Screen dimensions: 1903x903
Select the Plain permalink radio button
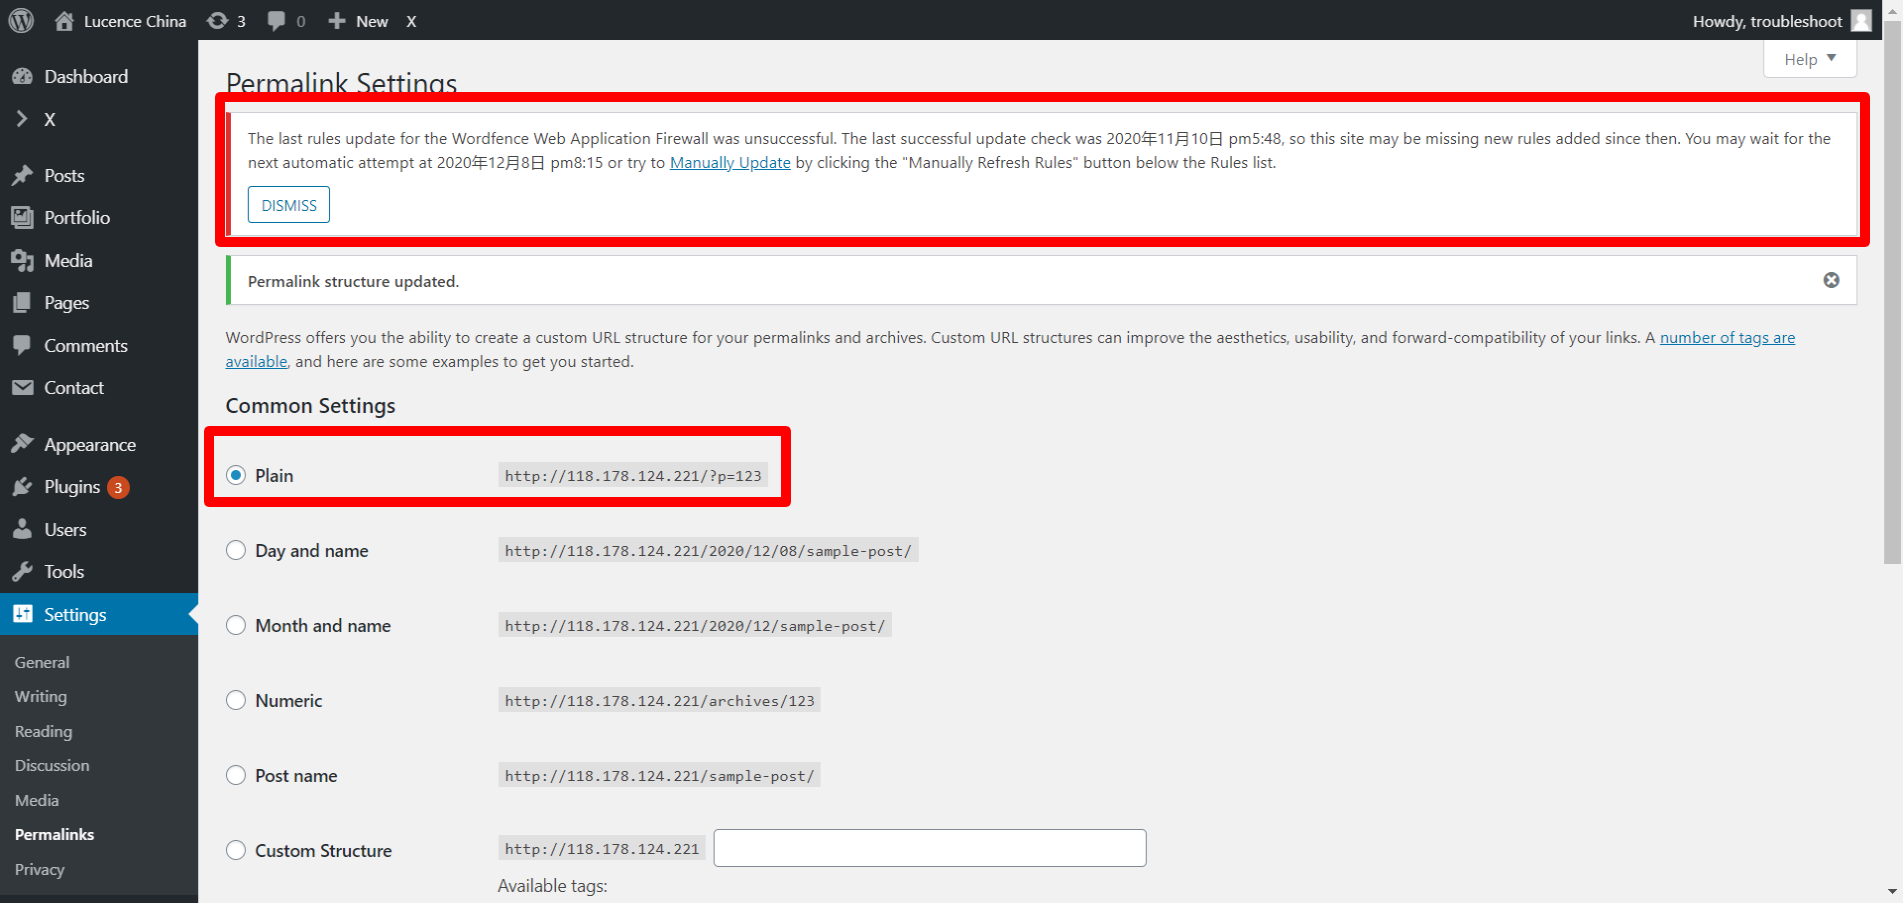[236, 475]
